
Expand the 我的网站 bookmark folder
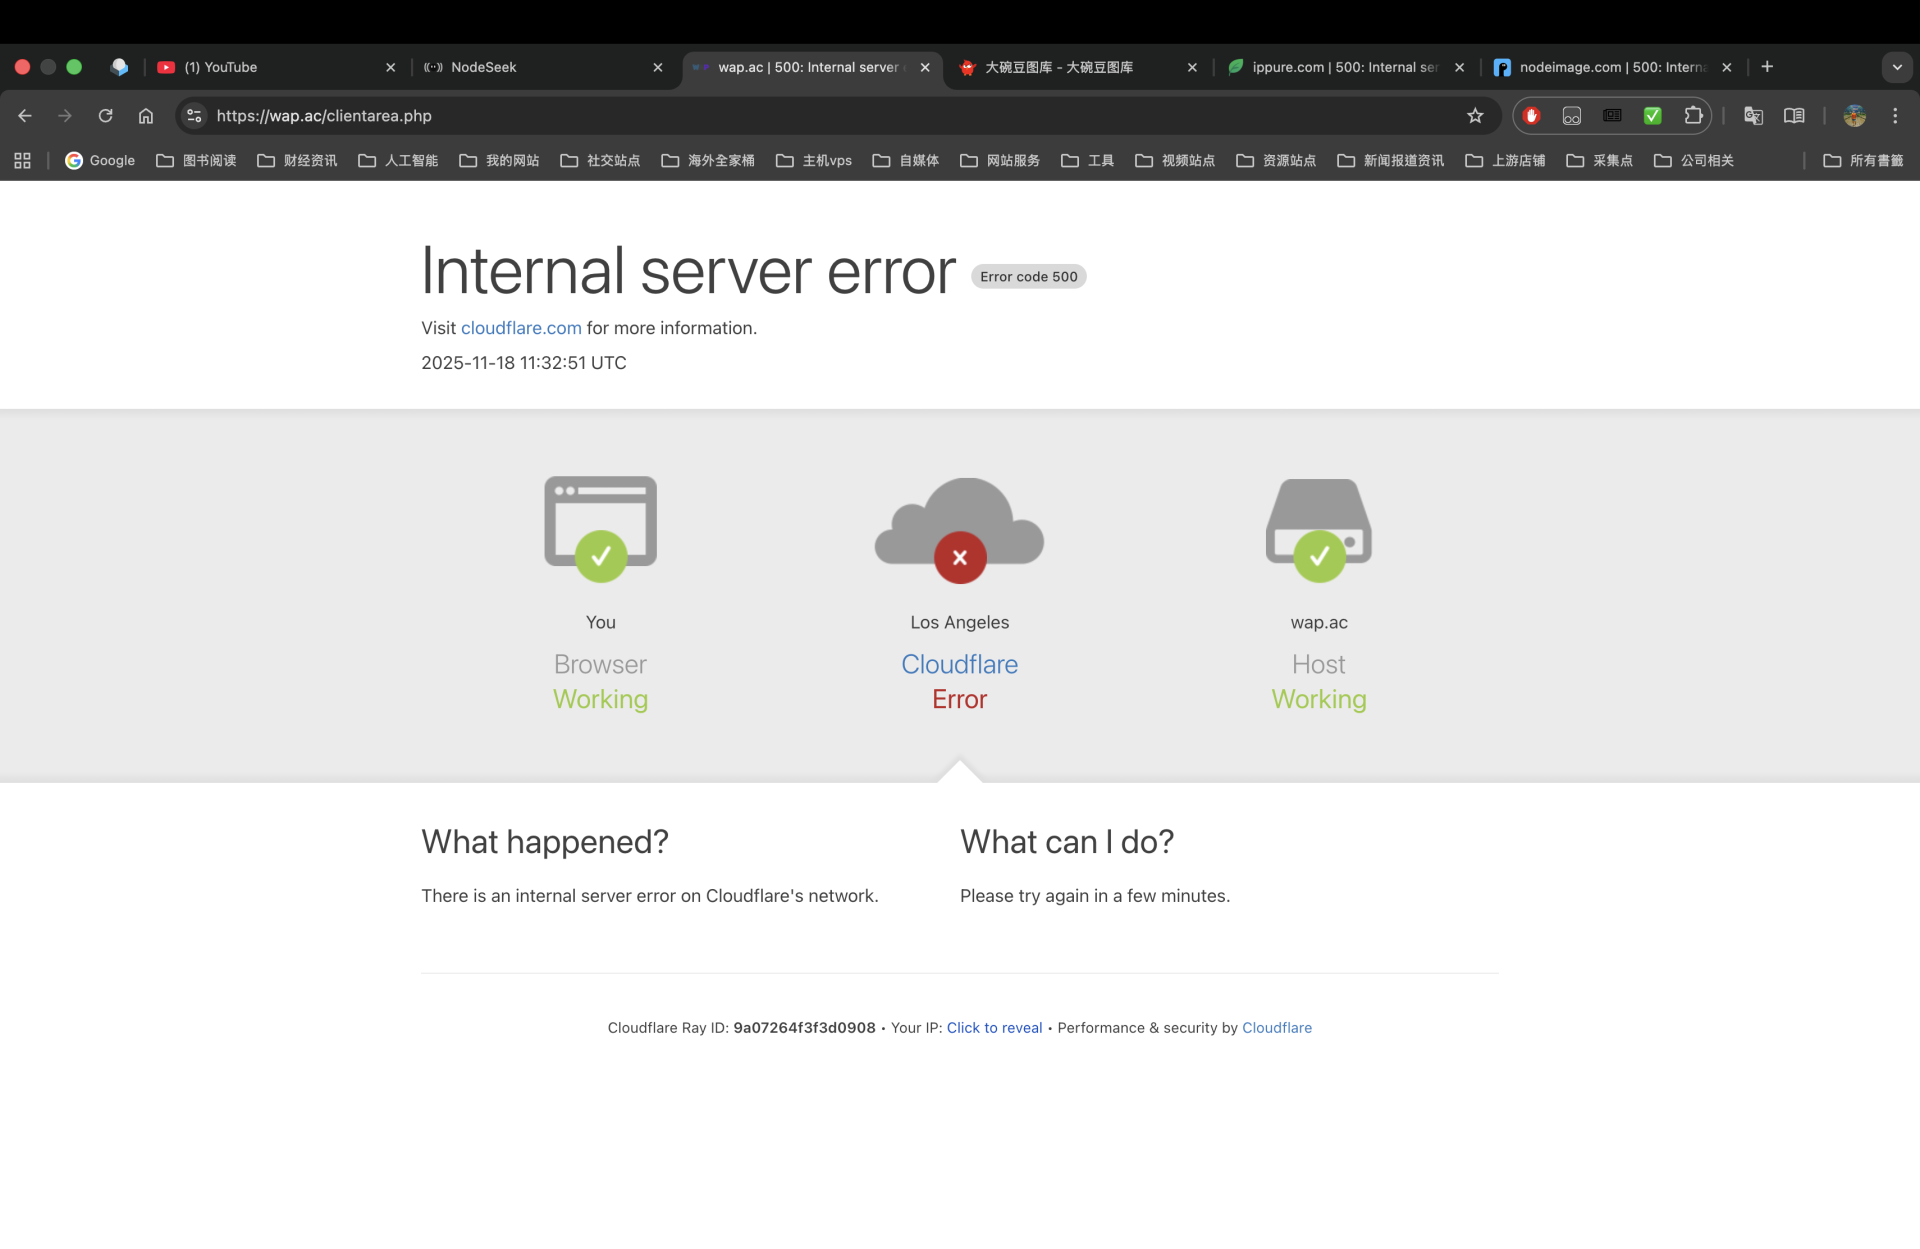(x=500, y=160)
